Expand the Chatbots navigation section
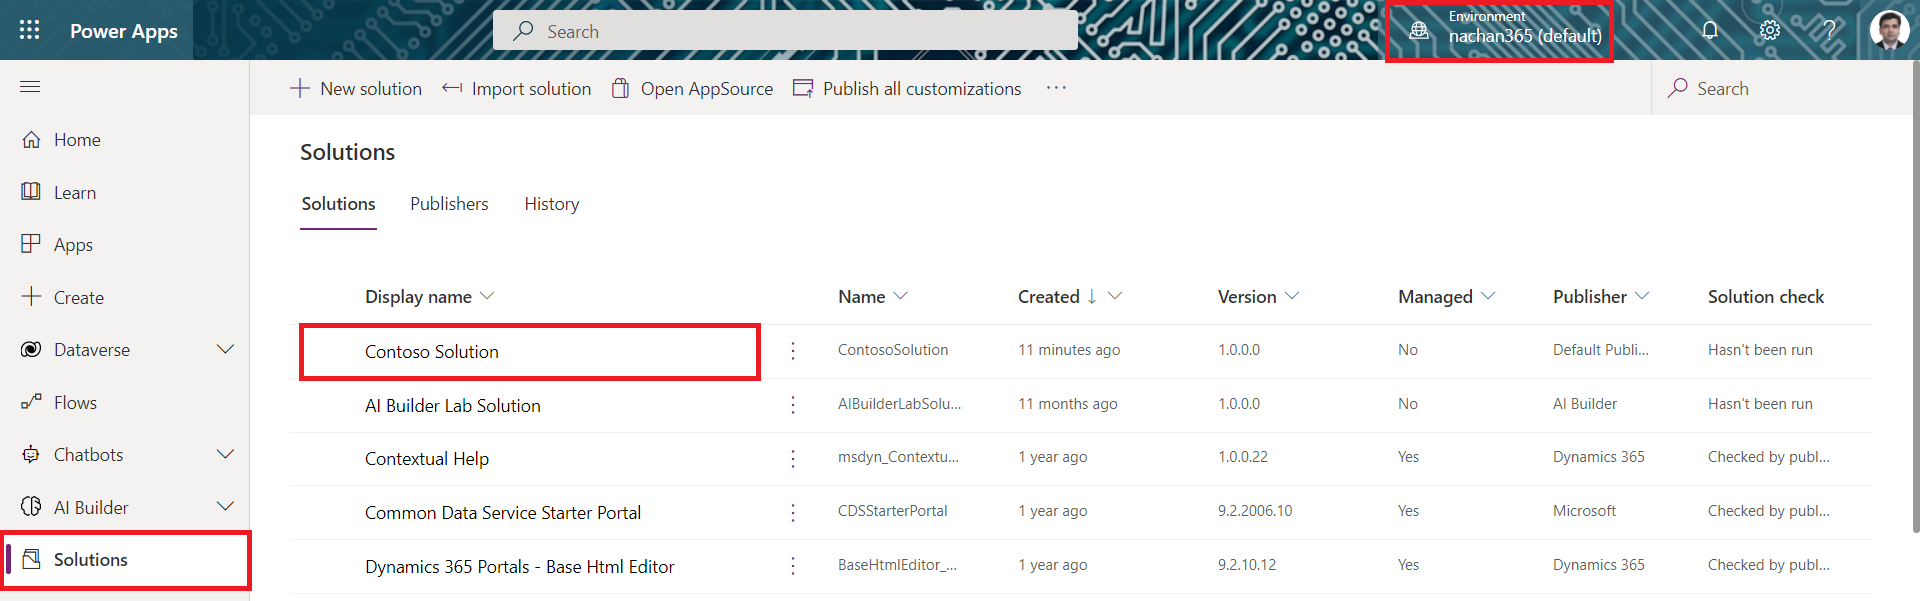Screen dimensions: 1920x601 (225, 454)
